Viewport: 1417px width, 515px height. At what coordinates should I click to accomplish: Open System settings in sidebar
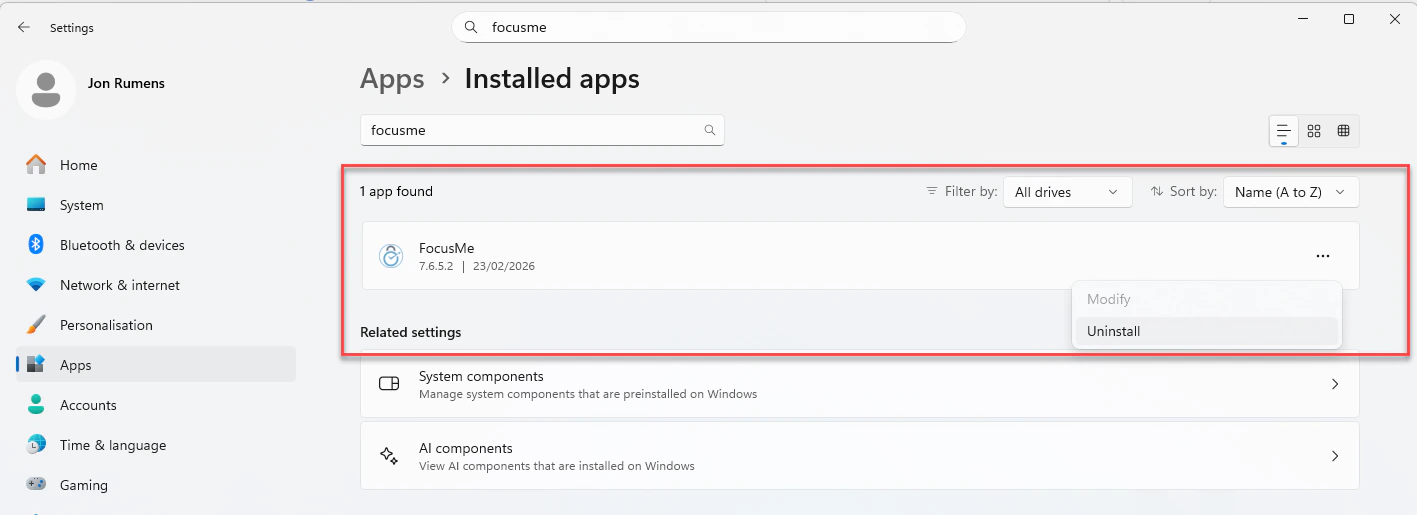tap(156, 205)
